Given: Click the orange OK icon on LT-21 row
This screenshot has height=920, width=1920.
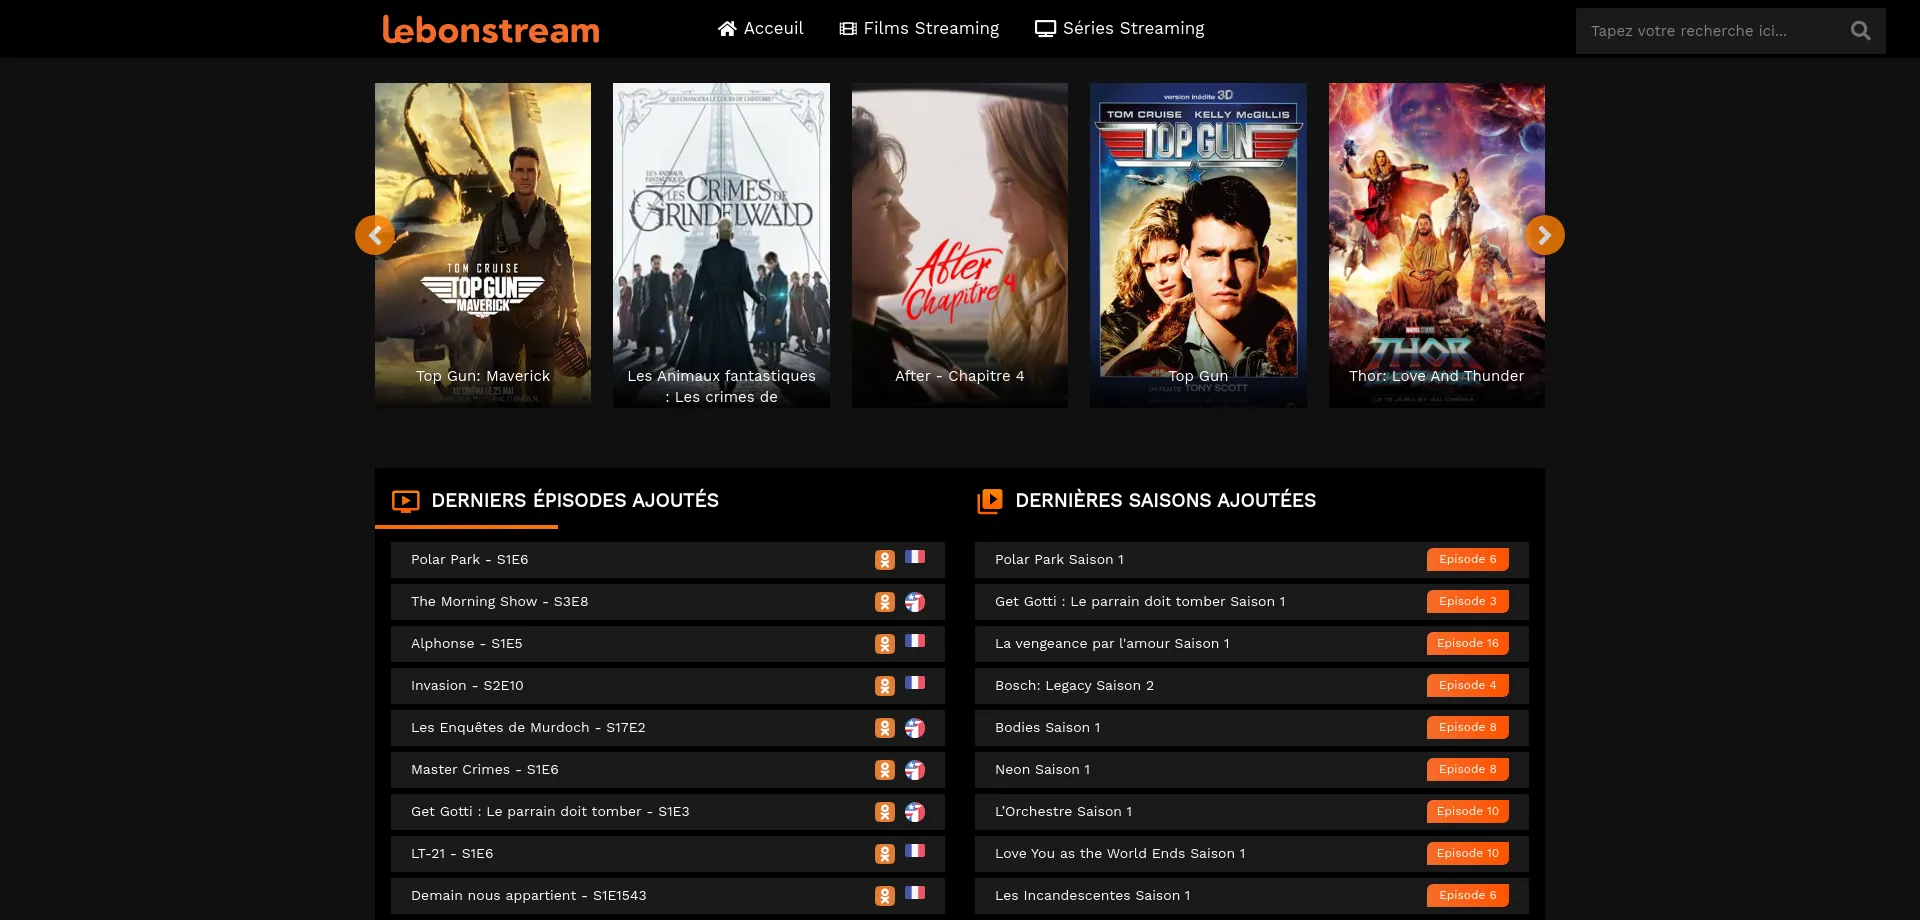Looking at the screenshot, I should pyautogui.click(x=885, y=854).
